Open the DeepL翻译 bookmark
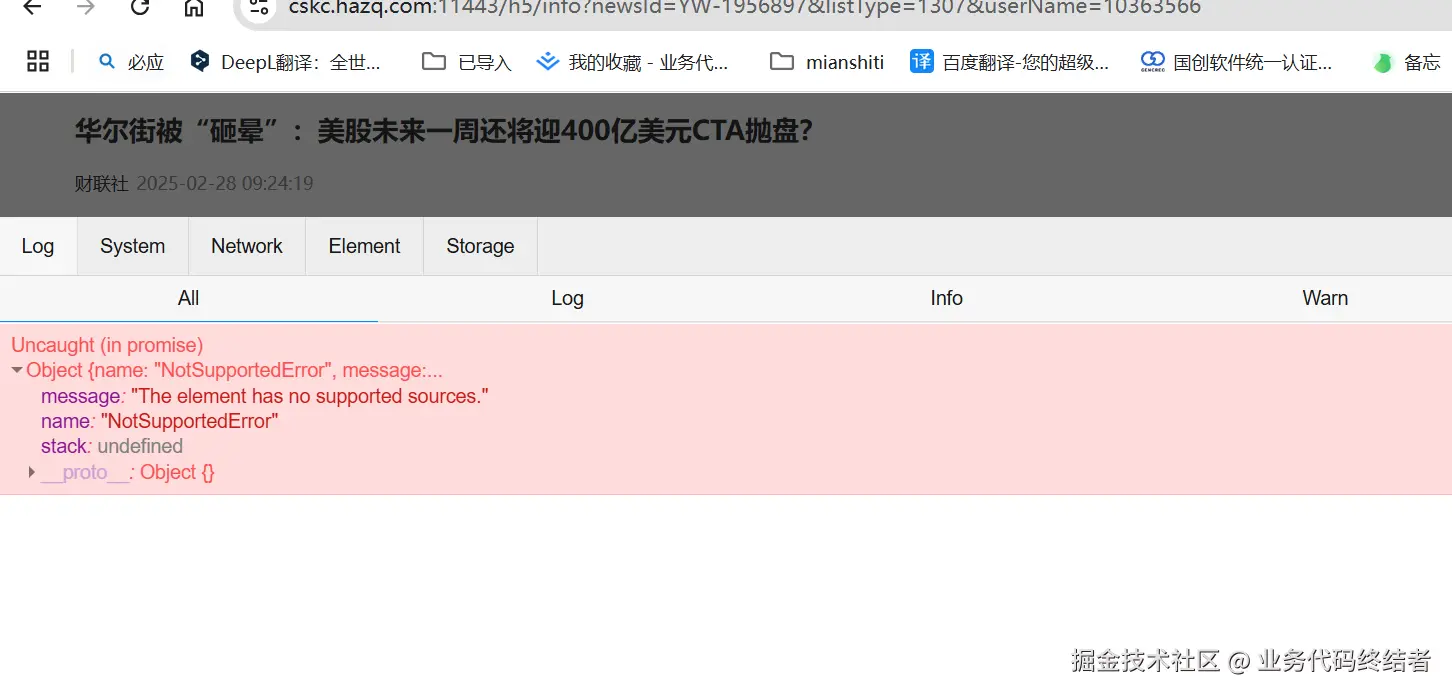Image resolution: width=1452 pixels, height=695 pixels. click(x=286, y=62)
